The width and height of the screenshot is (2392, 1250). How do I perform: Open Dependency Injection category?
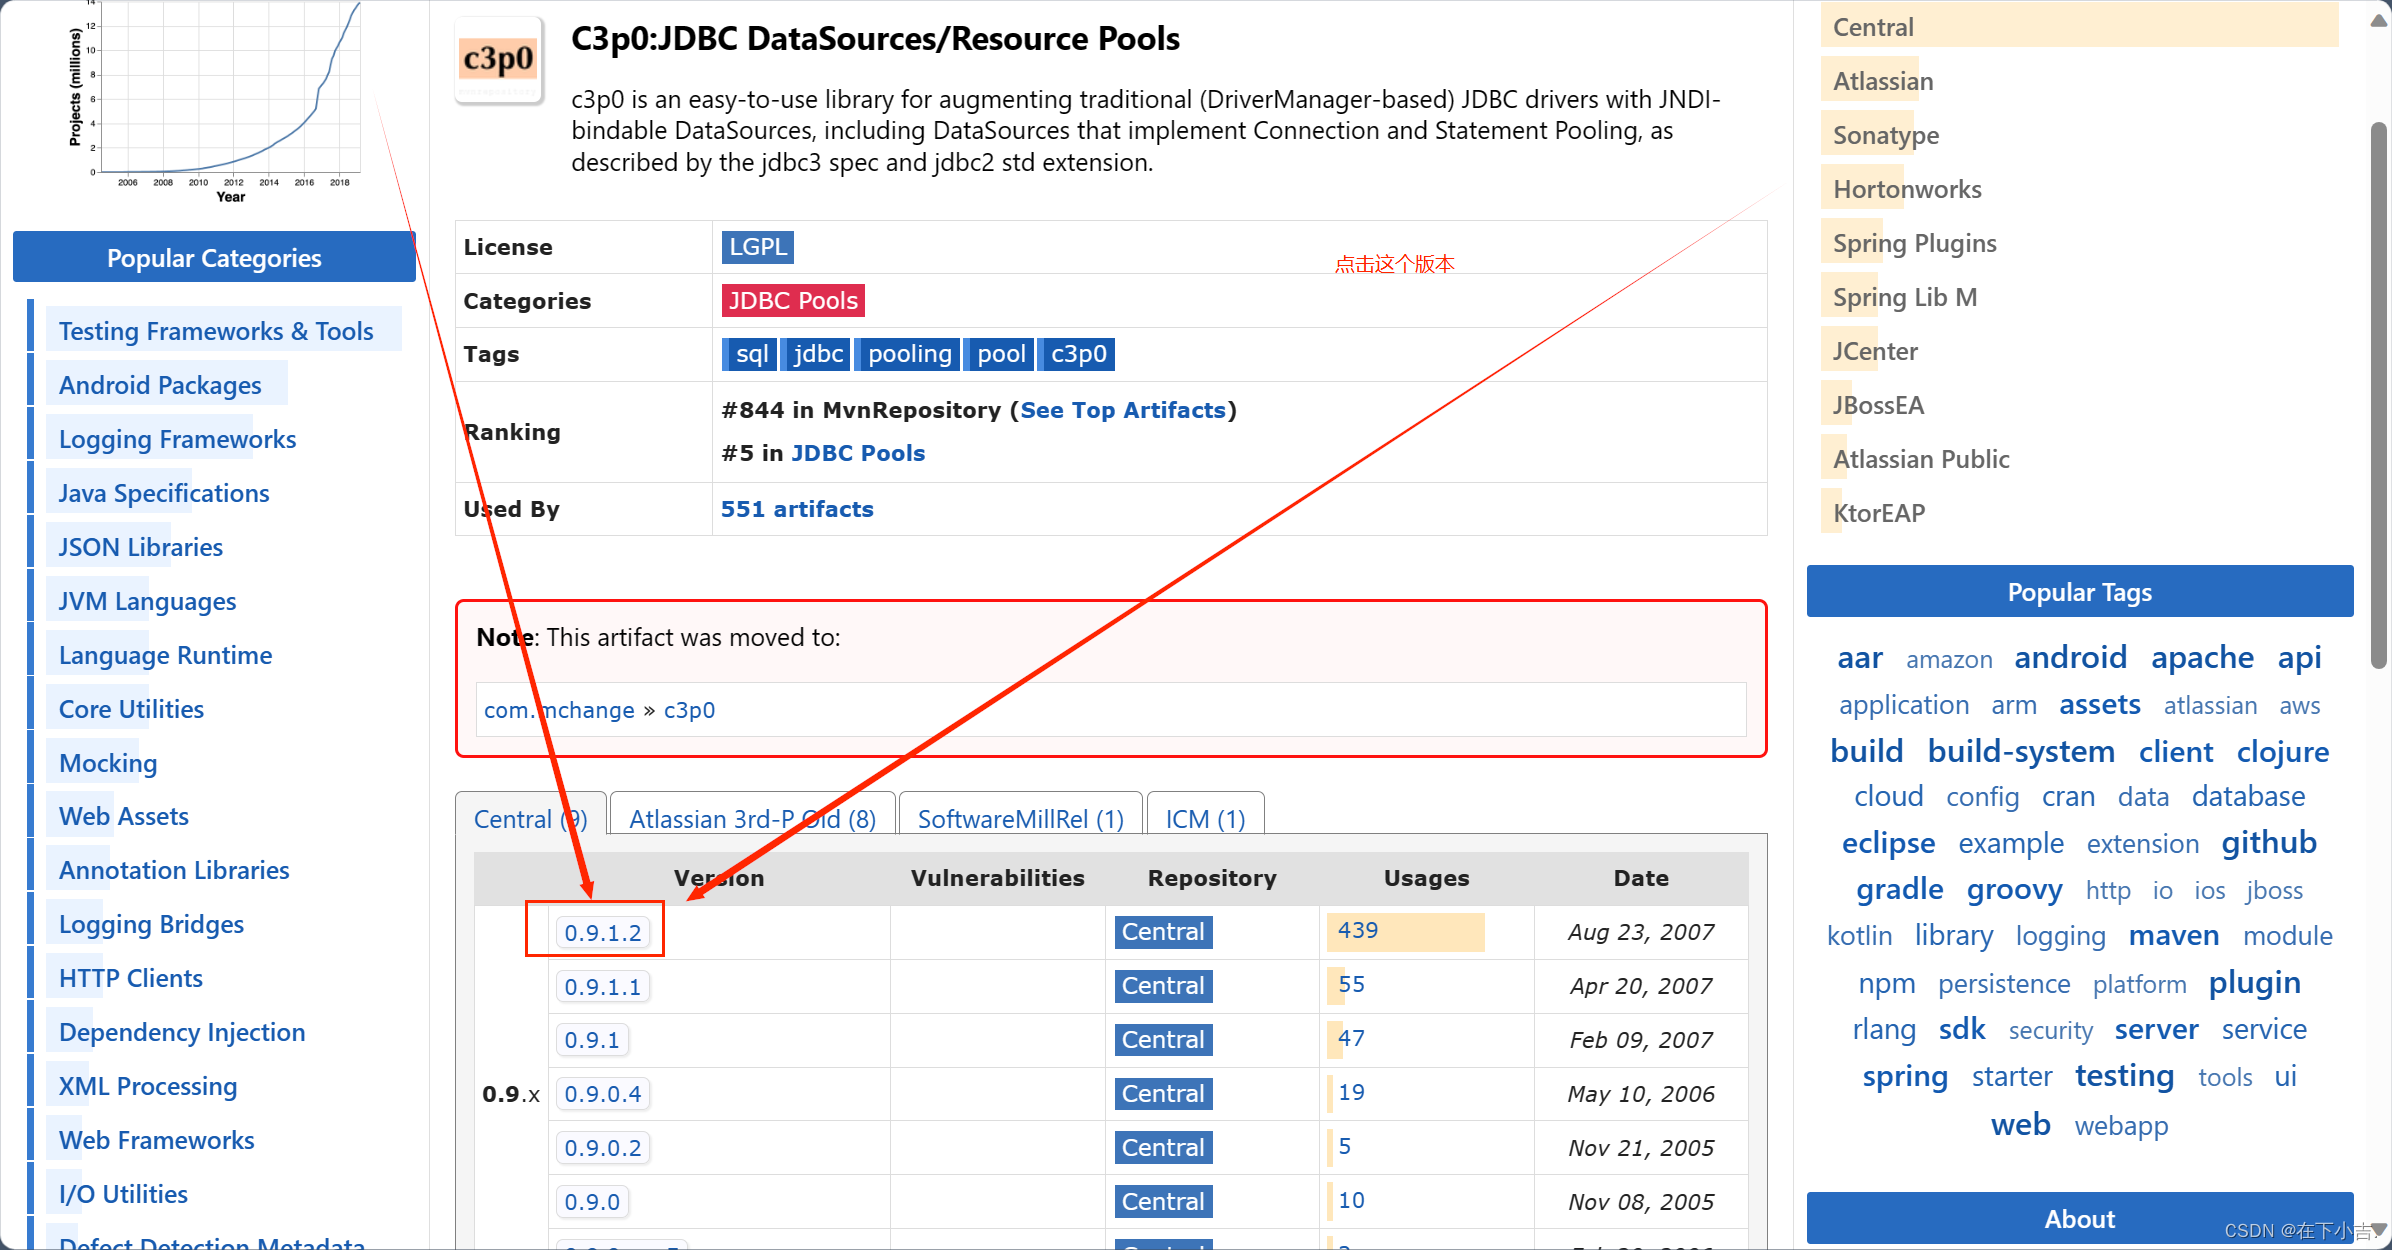(x=182, y=1032)
